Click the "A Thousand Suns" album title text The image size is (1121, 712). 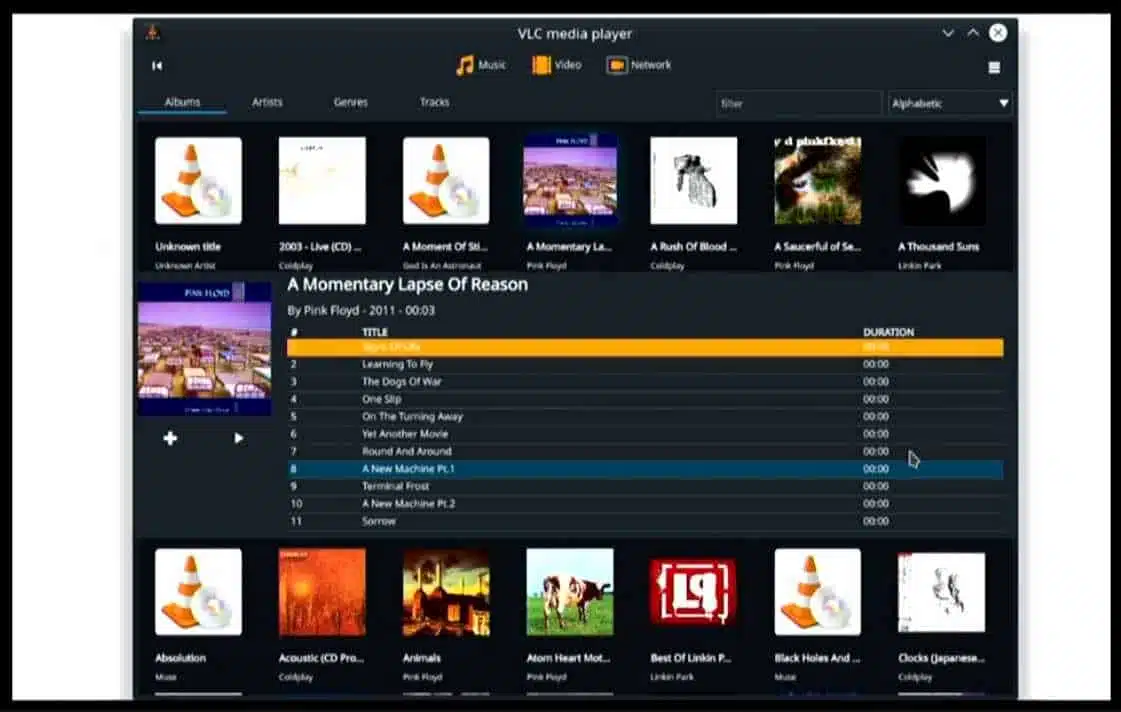tap(939, 247)
